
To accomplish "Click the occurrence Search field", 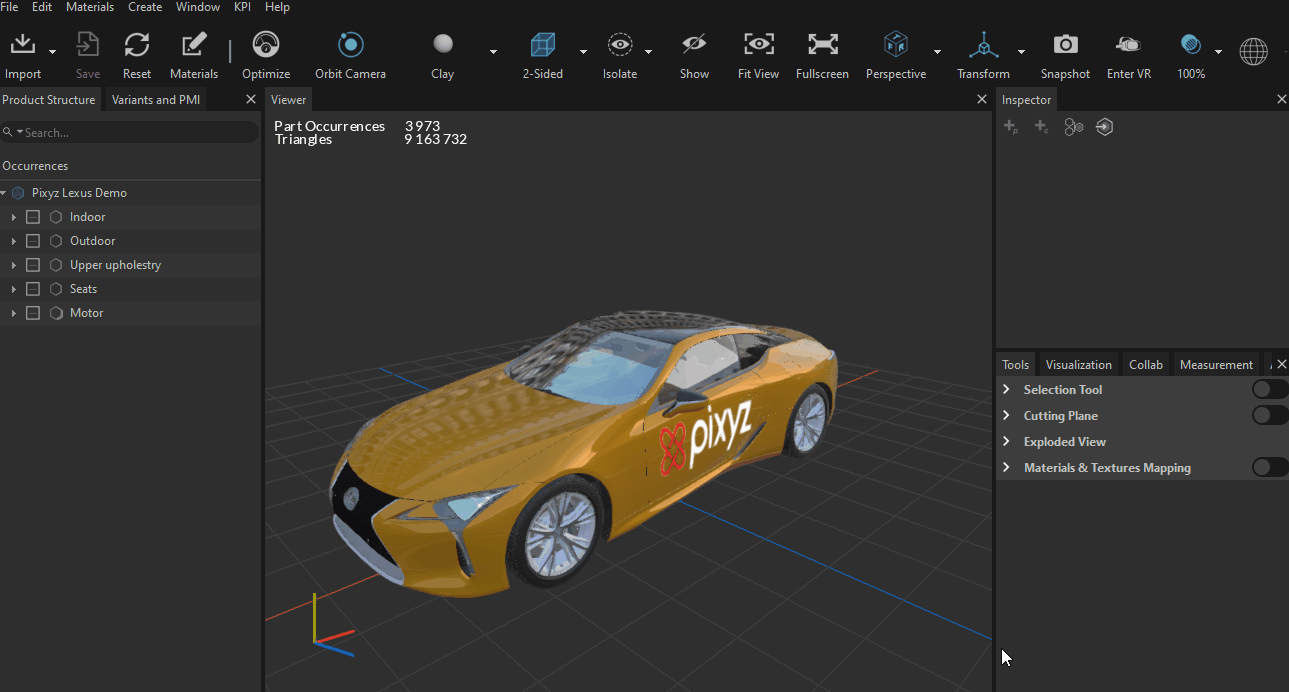I will pos(130,132).
